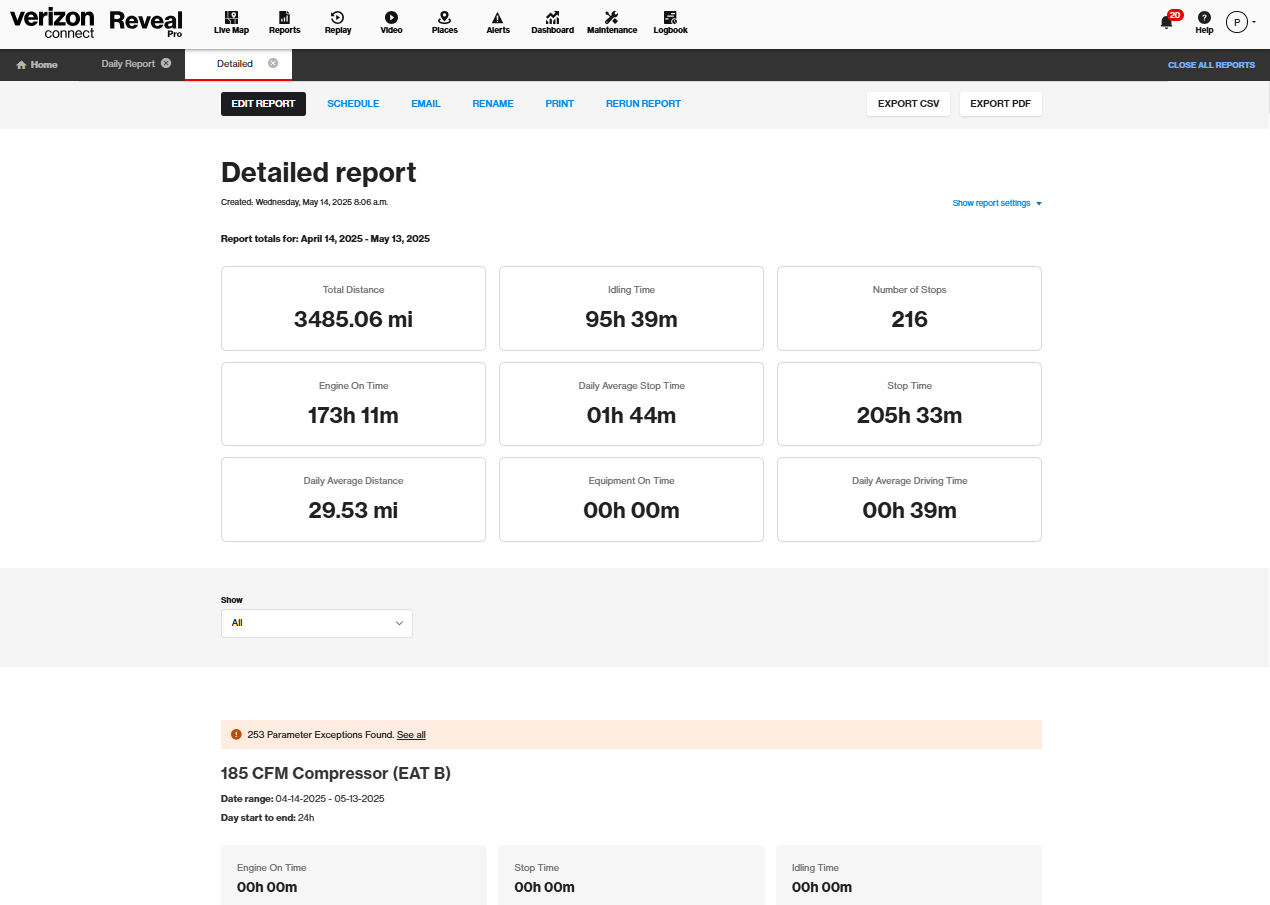Open the Replay feature
This screenshot has width=1270, height=905.
tap(338, 22)
